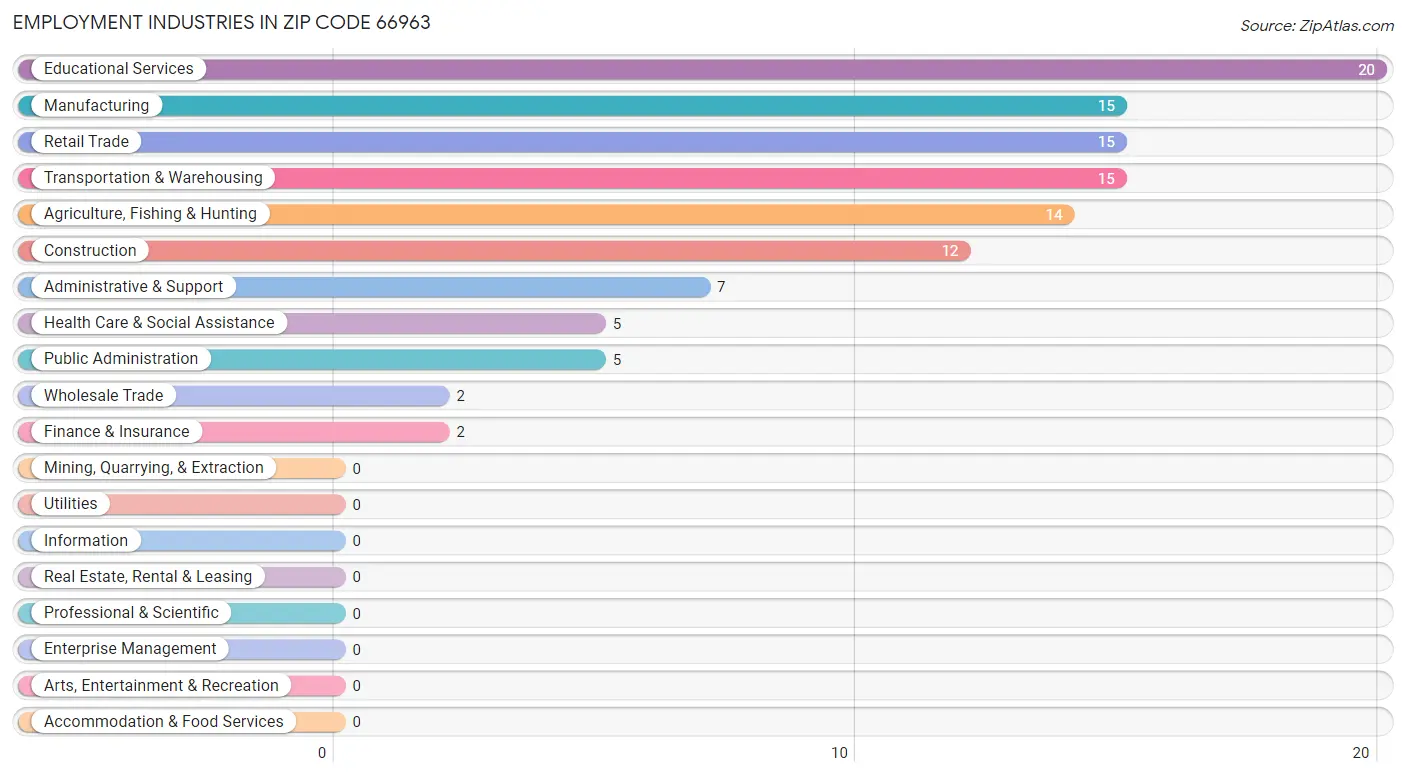Click the Administrative & Support value 7
1406x777 pixels.
(x=721, y=288)
